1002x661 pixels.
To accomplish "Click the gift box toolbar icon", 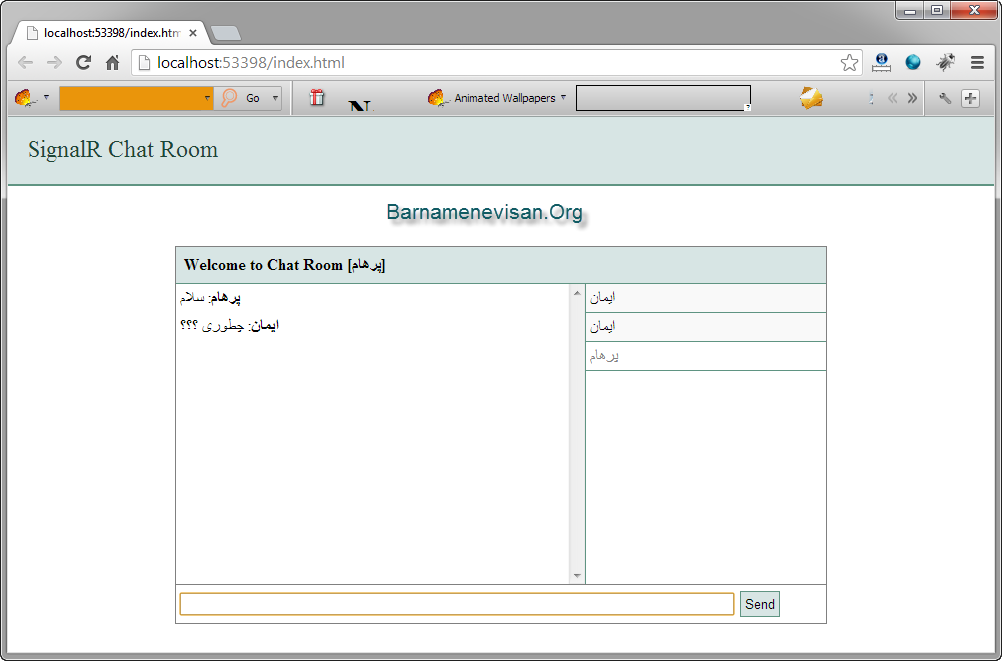I will click(316, 97).
